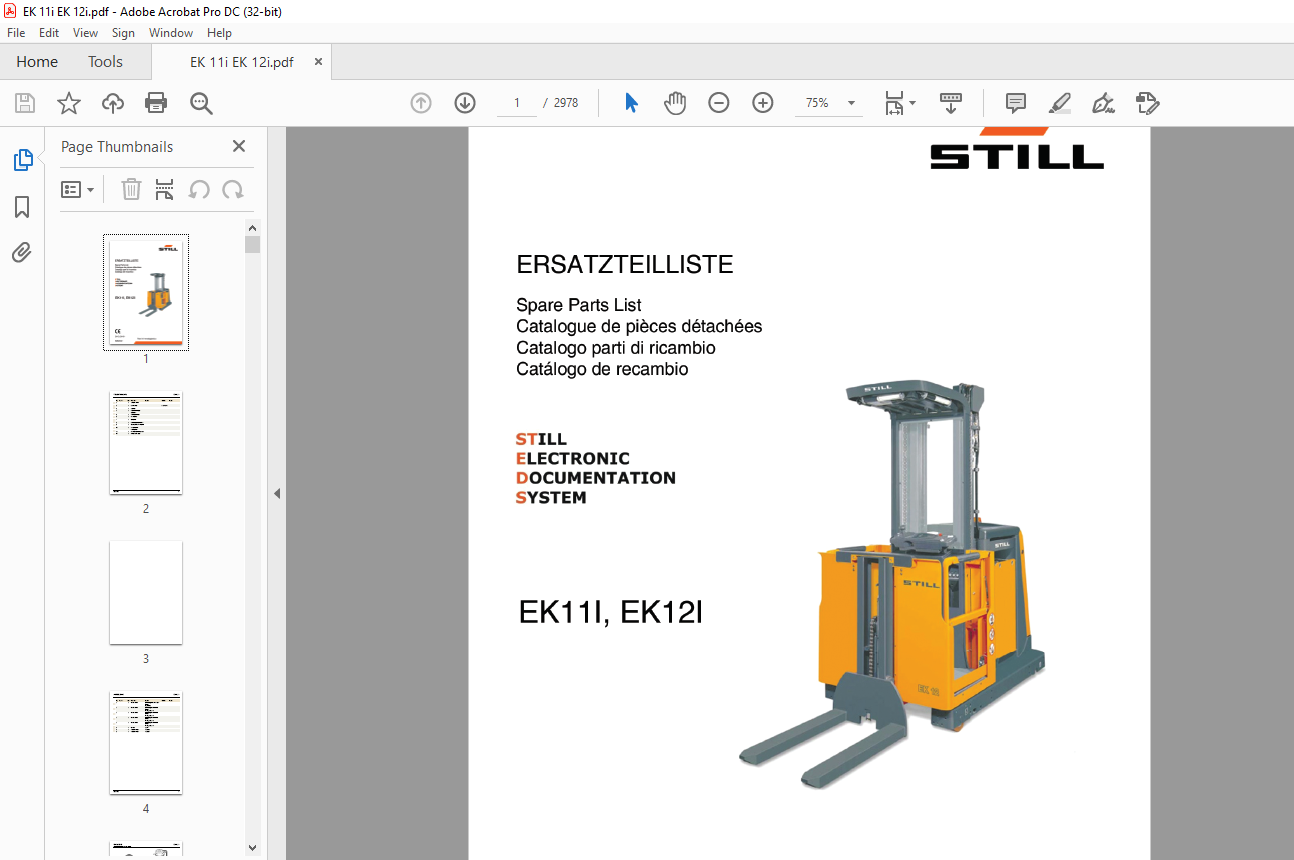The height and width of the screenshot is (860, 1294).
Task: Select blank page 3 thumbnail
Action: (x=146, y=593)
